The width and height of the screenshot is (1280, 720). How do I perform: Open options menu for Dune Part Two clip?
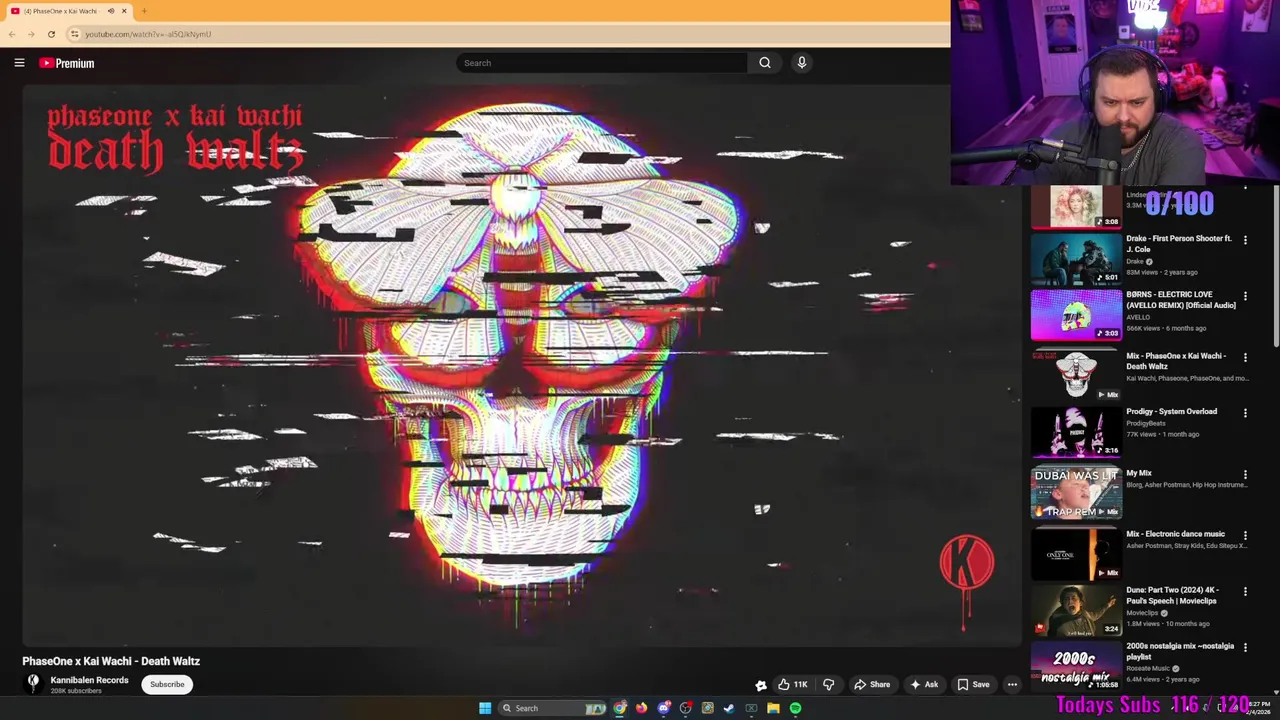tap(1245, 592)
